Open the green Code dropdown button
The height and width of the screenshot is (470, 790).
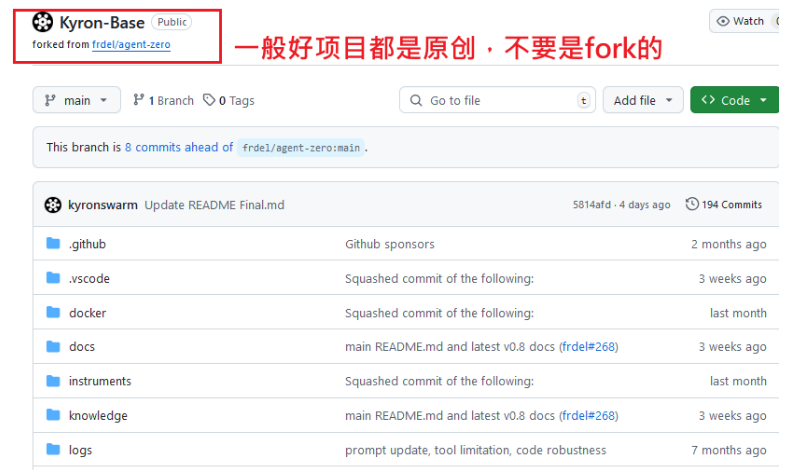[735, 100]
